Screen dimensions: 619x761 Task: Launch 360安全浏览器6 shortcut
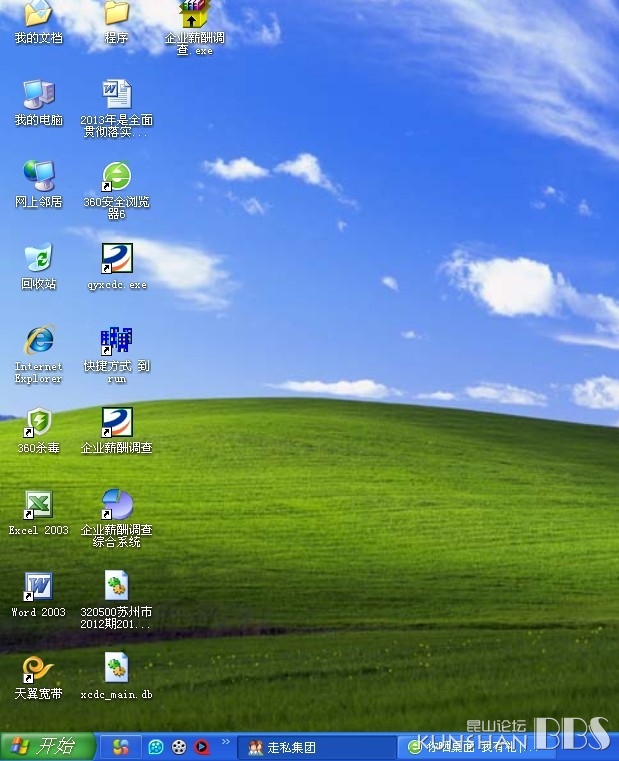[117, 176]
